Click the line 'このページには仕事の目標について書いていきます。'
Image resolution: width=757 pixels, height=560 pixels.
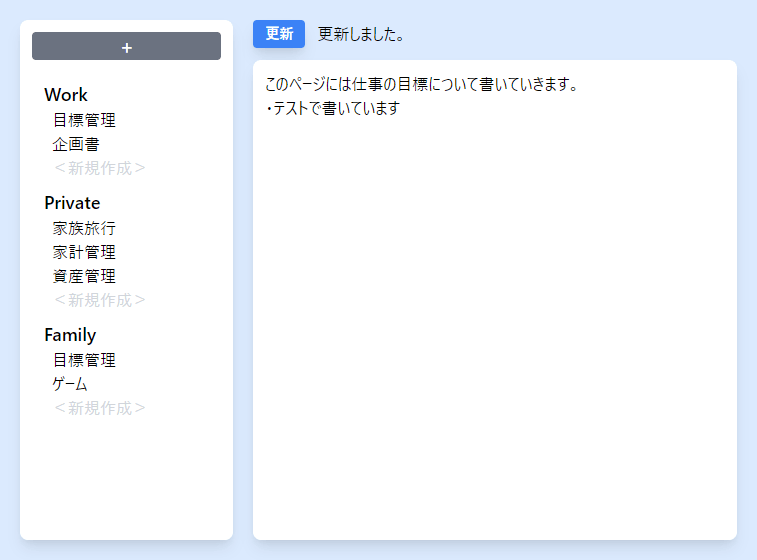tap(422, 84)
